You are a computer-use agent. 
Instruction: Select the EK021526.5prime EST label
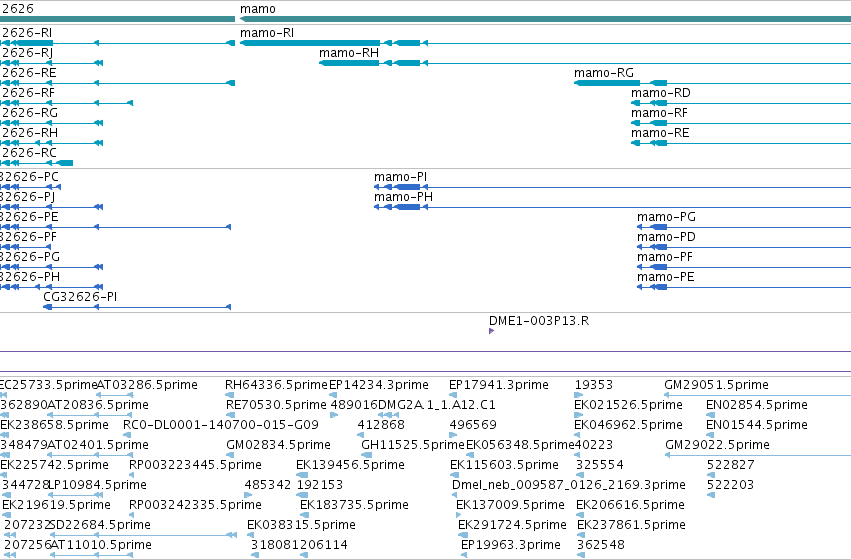coord(628,405)
